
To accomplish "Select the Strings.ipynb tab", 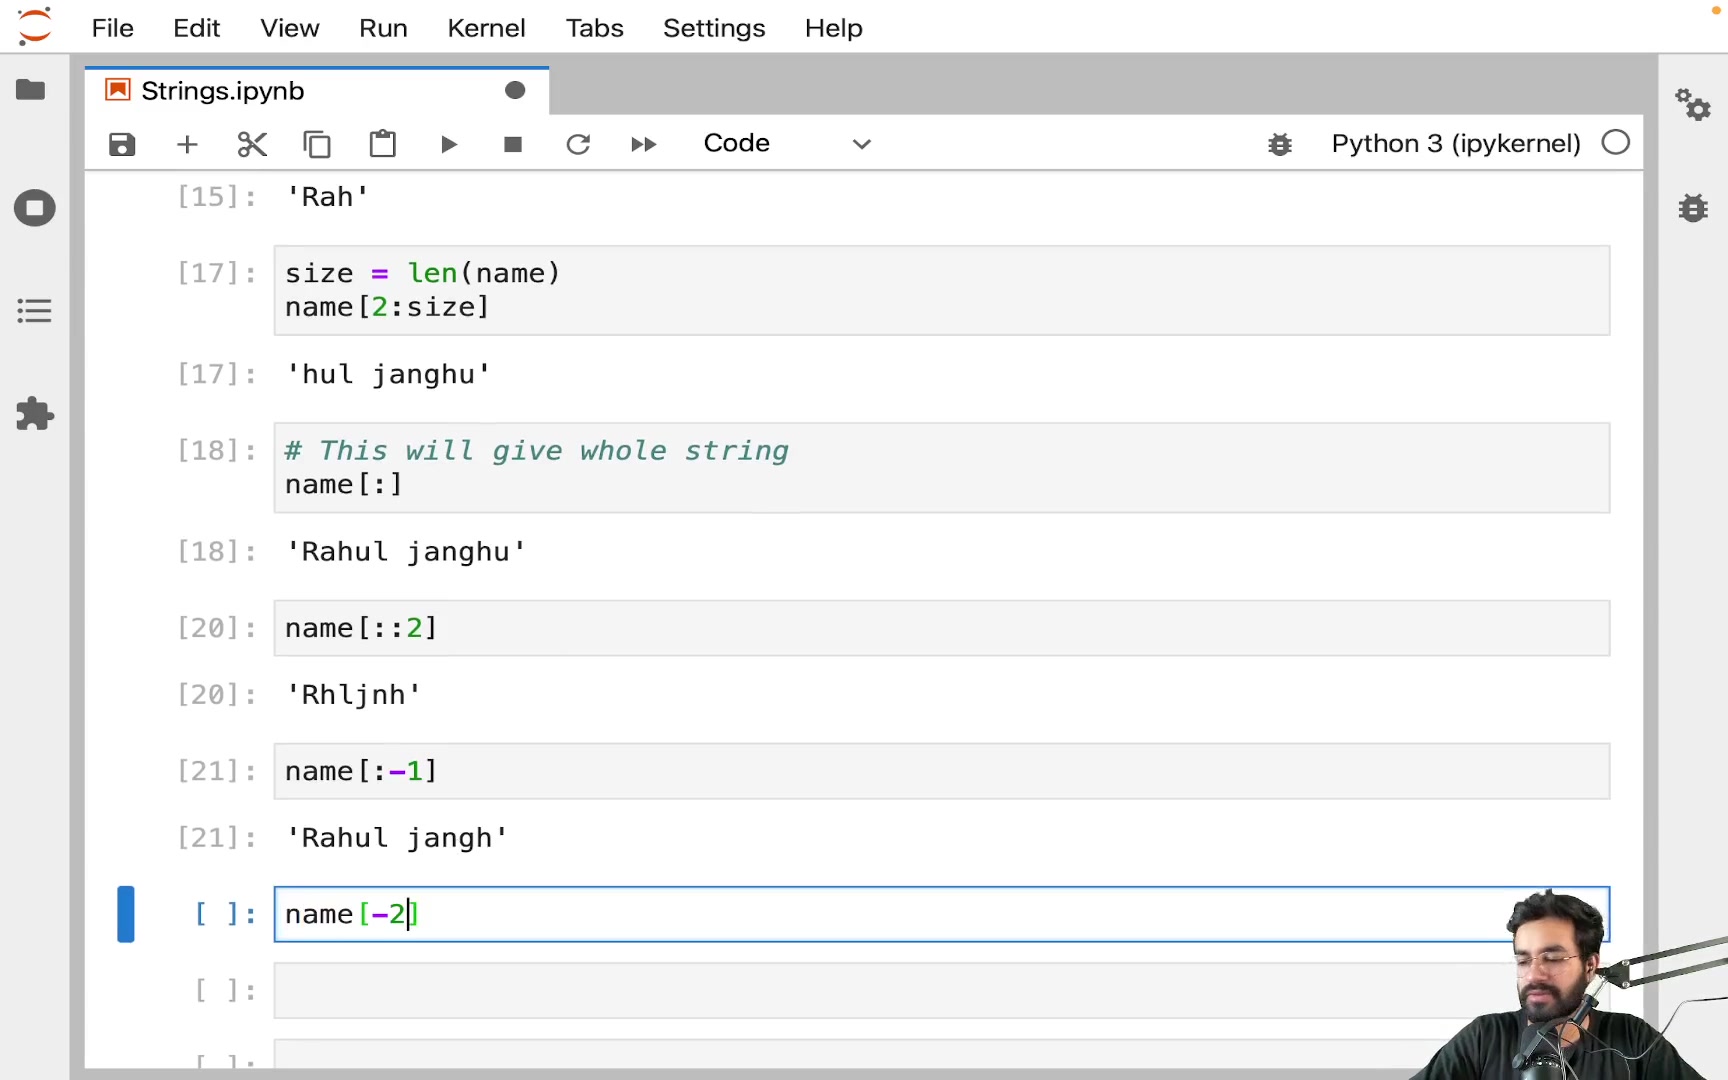I will point(317,91).
